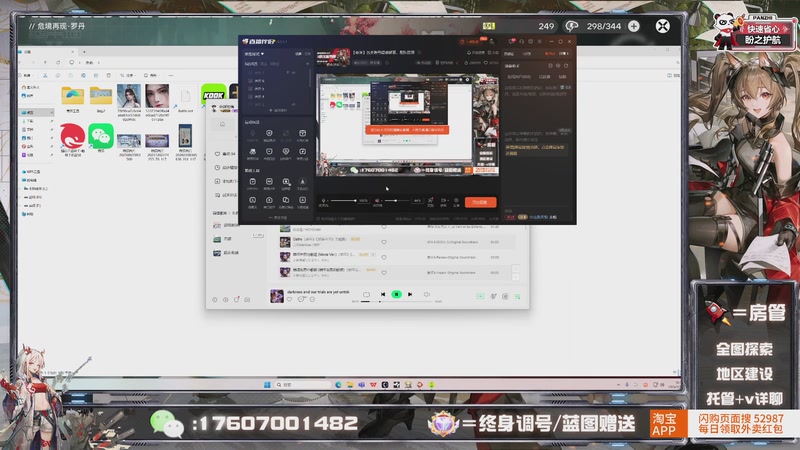This screenshot has height=450, width=800.
Task: Click the Delete trash icon in Explorer toolbar
Action: pos(109,76)
